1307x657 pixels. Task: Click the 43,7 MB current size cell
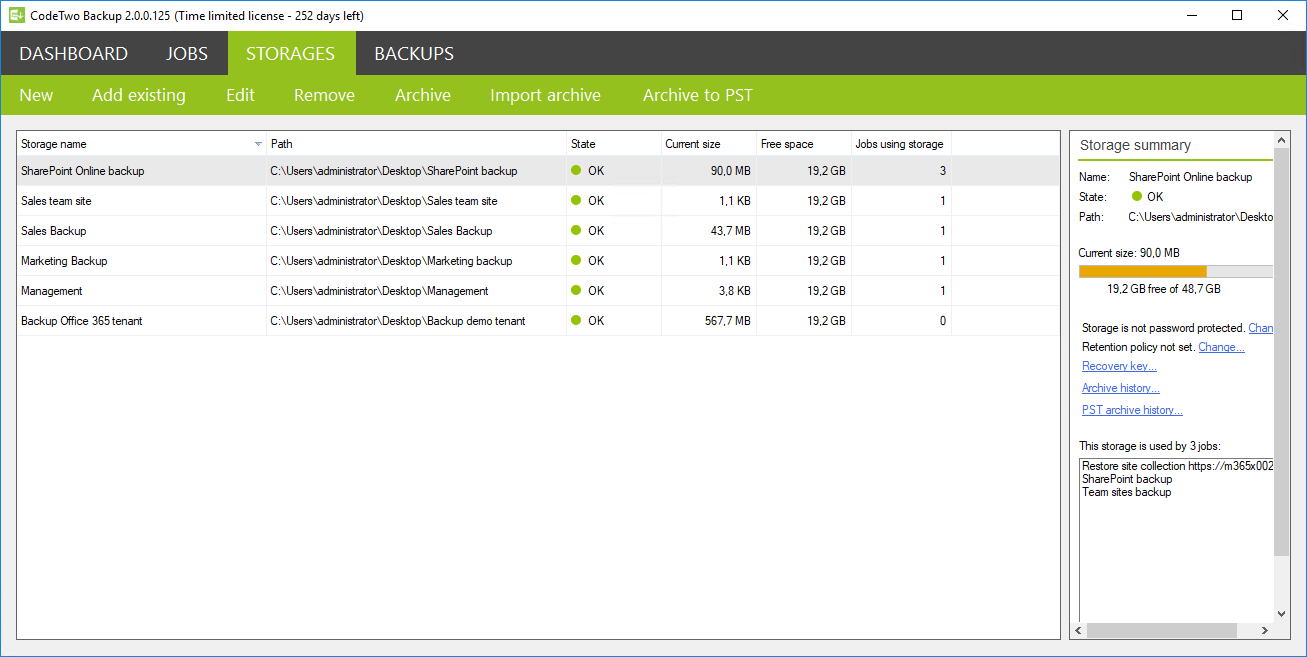point(730,231)
